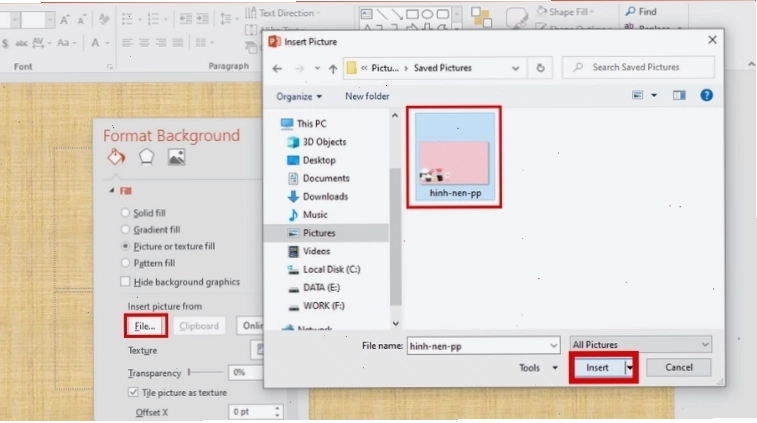
Task: Click the Insert button
Action: pos(597,367)
